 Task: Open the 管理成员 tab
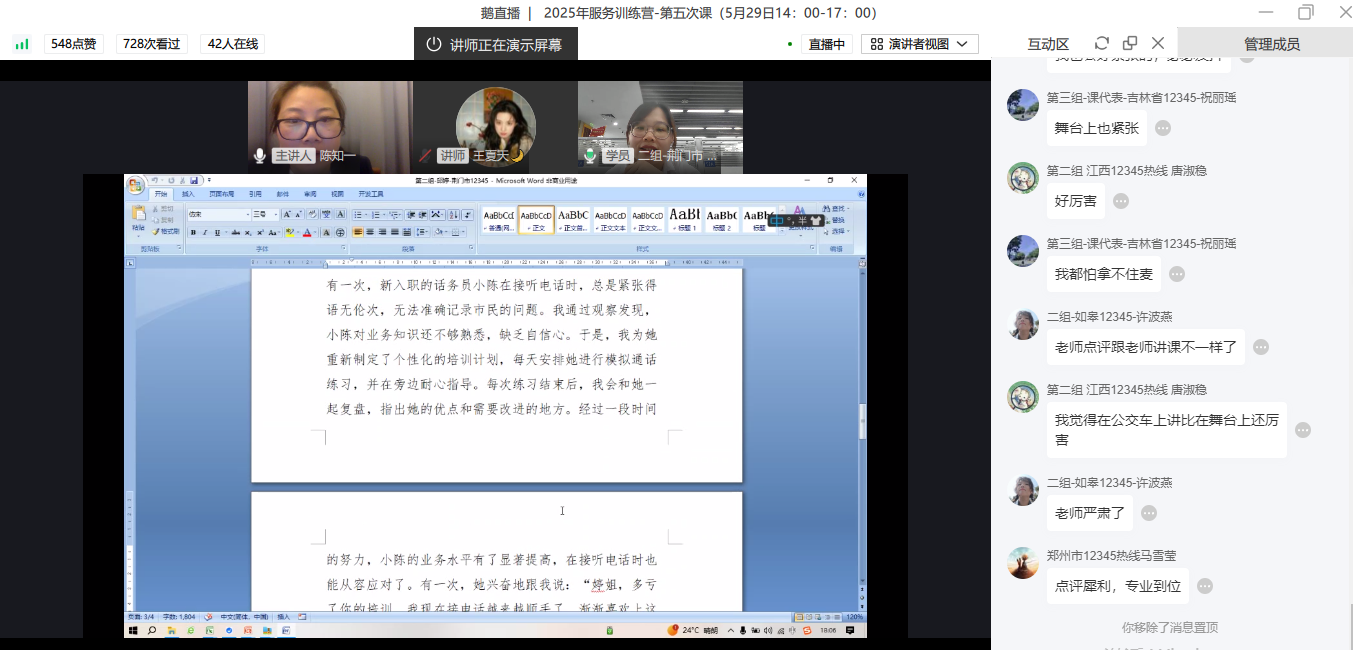click(x=1271, y=44)
